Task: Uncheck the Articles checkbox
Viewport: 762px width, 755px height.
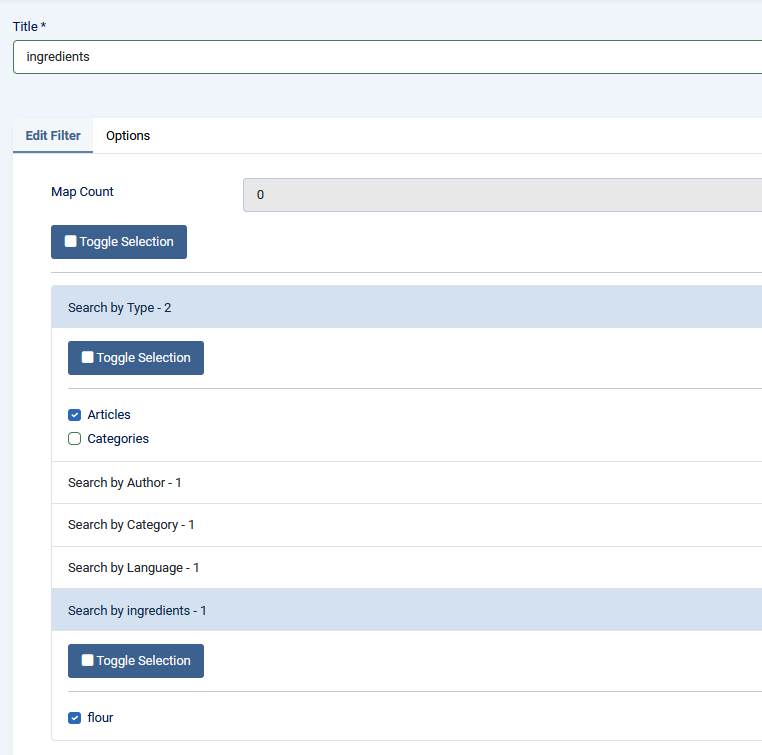Action: pos(74,415)
